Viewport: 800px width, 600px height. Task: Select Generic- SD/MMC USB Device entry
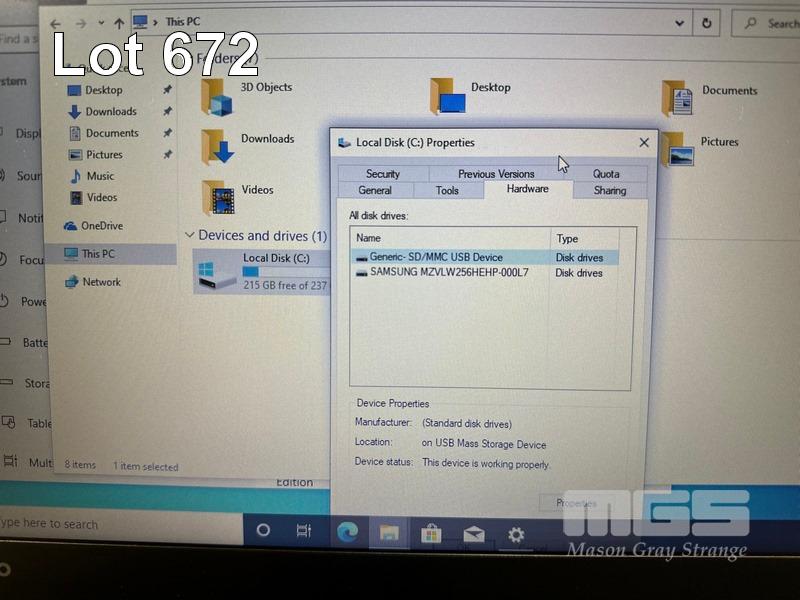click(x=436, y=257)
